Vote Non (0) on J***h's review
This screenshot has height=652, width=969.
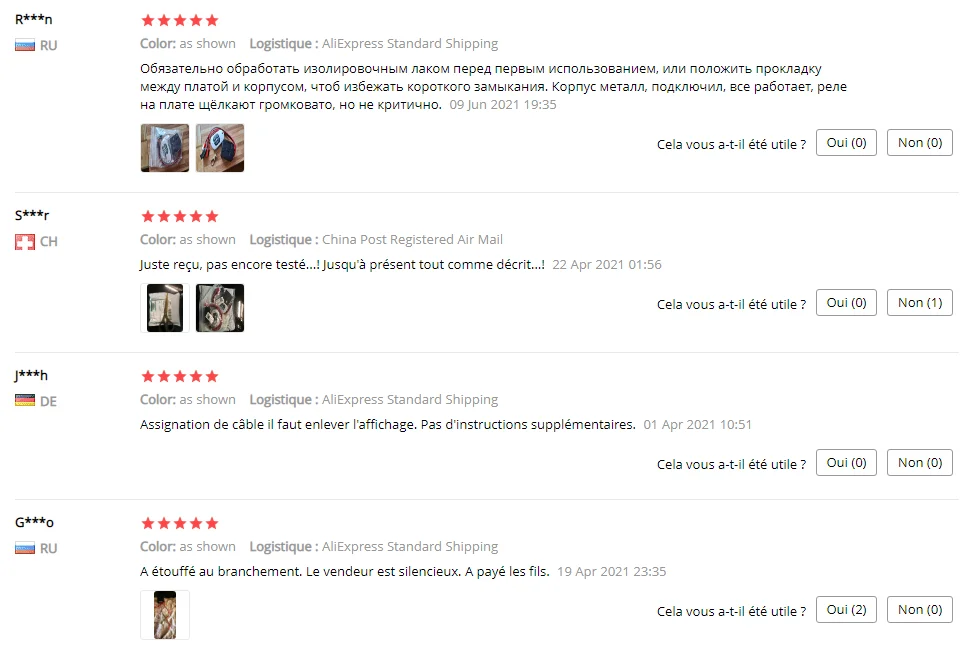(x=920, y=463)
